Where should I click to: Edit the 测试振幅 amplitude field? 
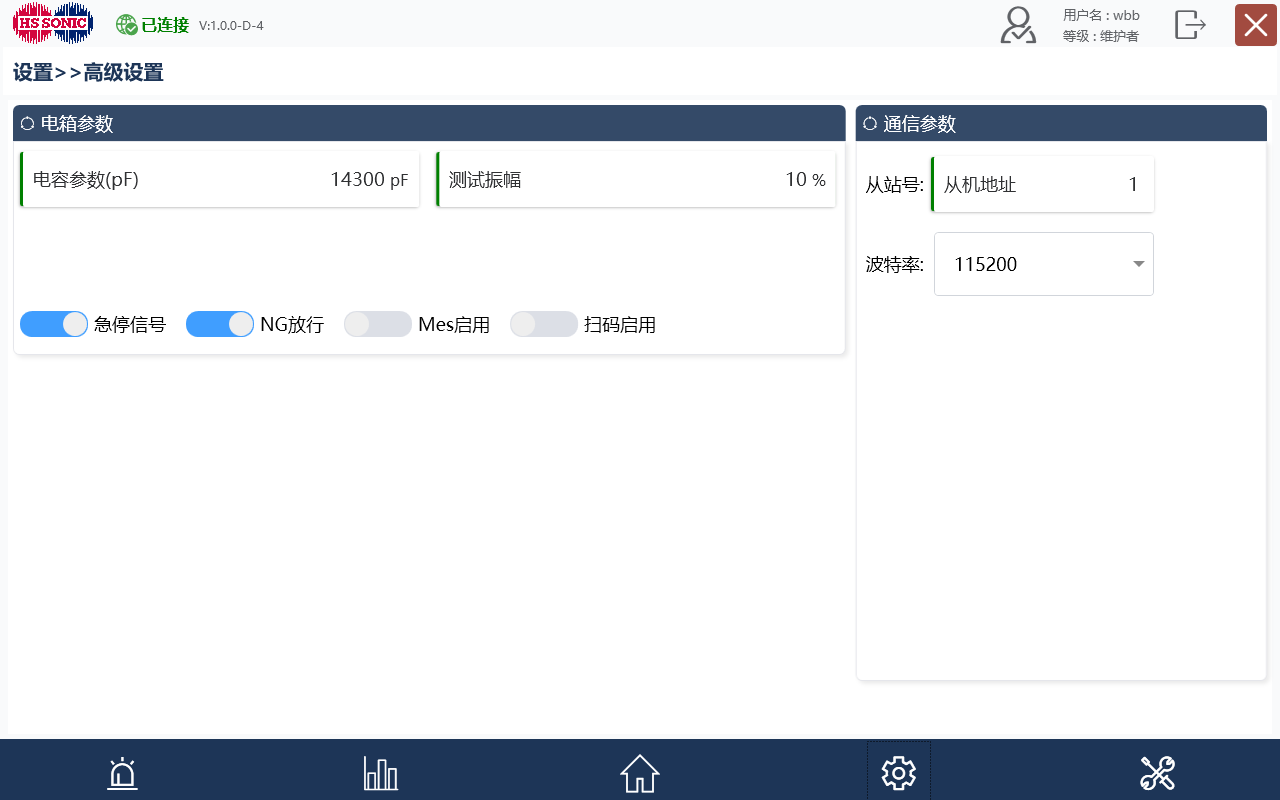636,180
